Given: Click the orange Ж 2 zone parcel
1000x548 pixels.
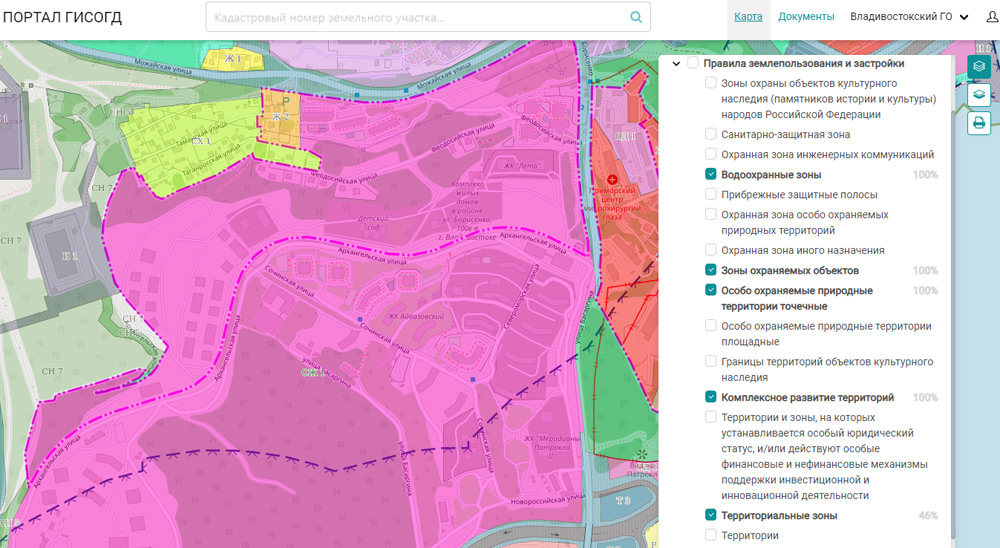Looking at the screenshot, I should pyautogui.click(x=279, y=118).
